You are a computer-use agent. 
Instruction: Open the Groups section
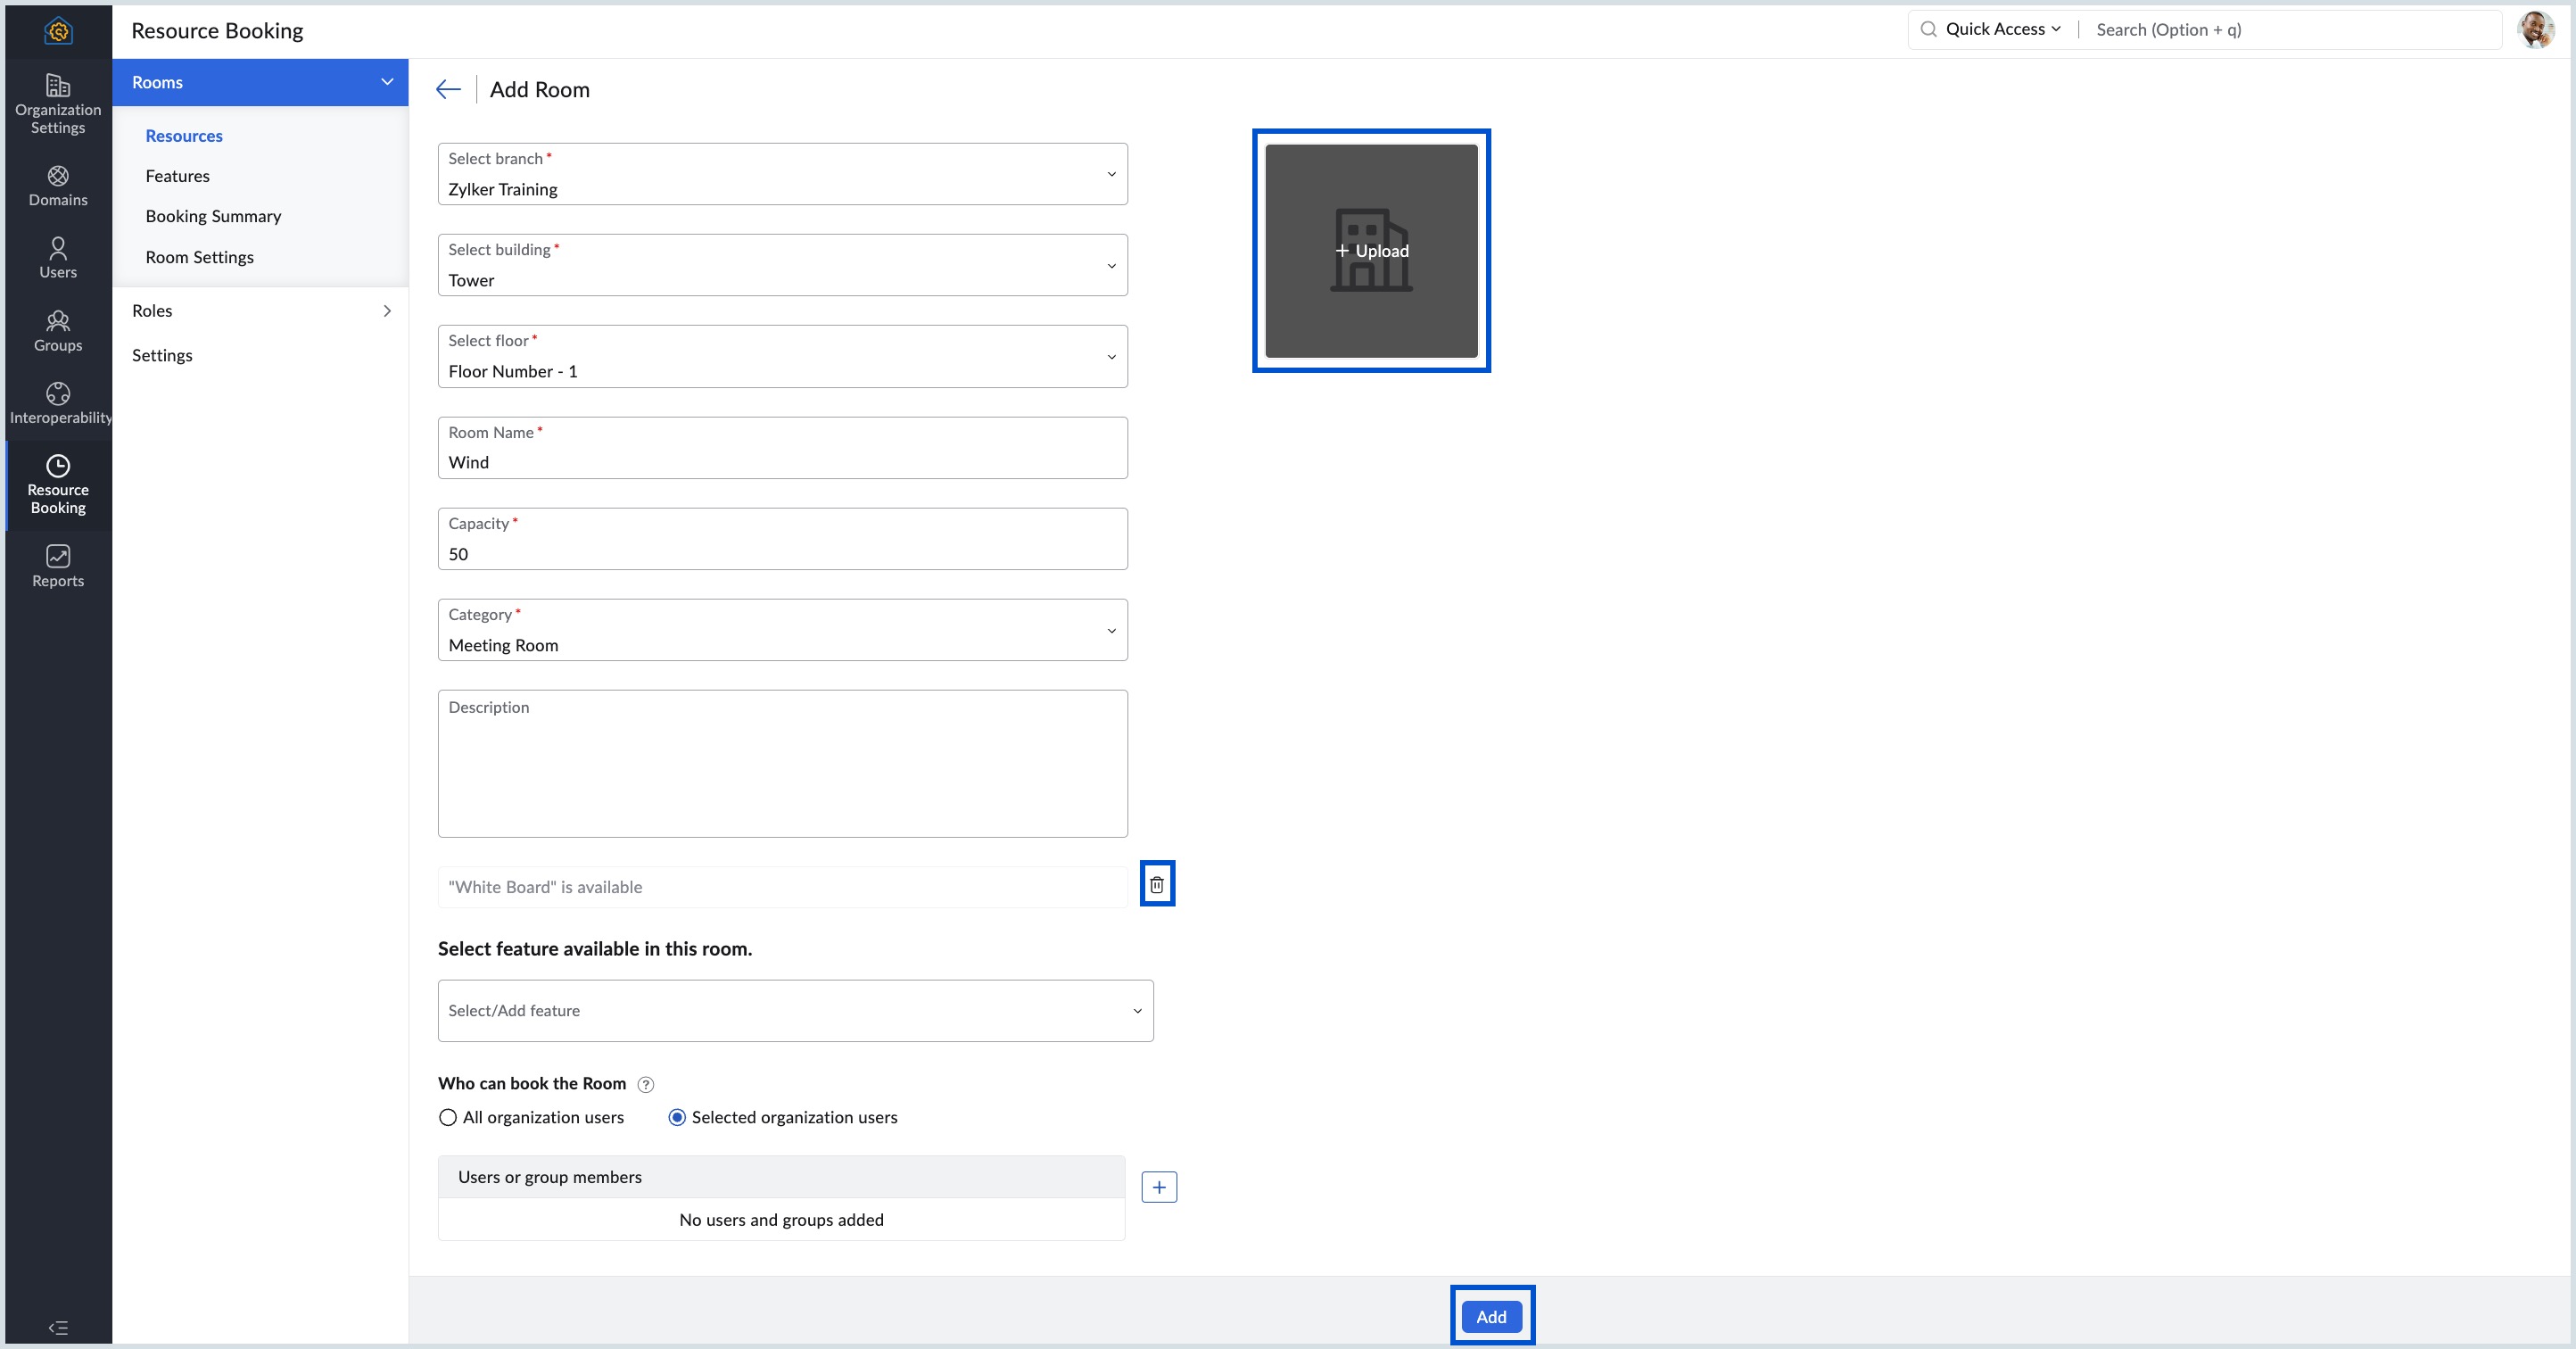point(58,331)
